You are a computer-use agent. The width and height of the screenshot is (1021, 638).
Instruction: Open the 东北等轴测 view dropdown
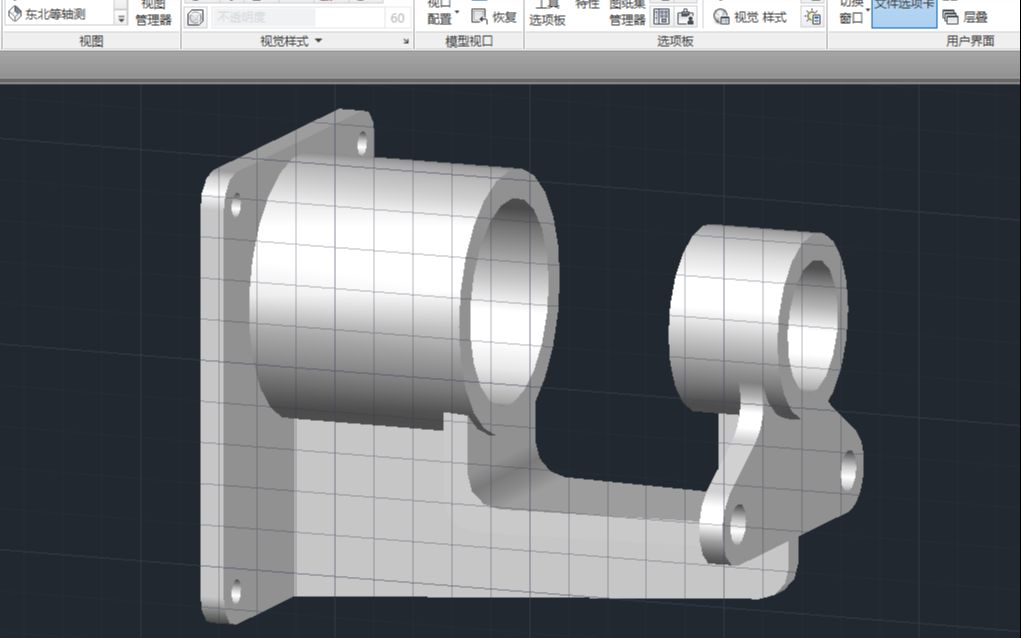pos(122,14)
